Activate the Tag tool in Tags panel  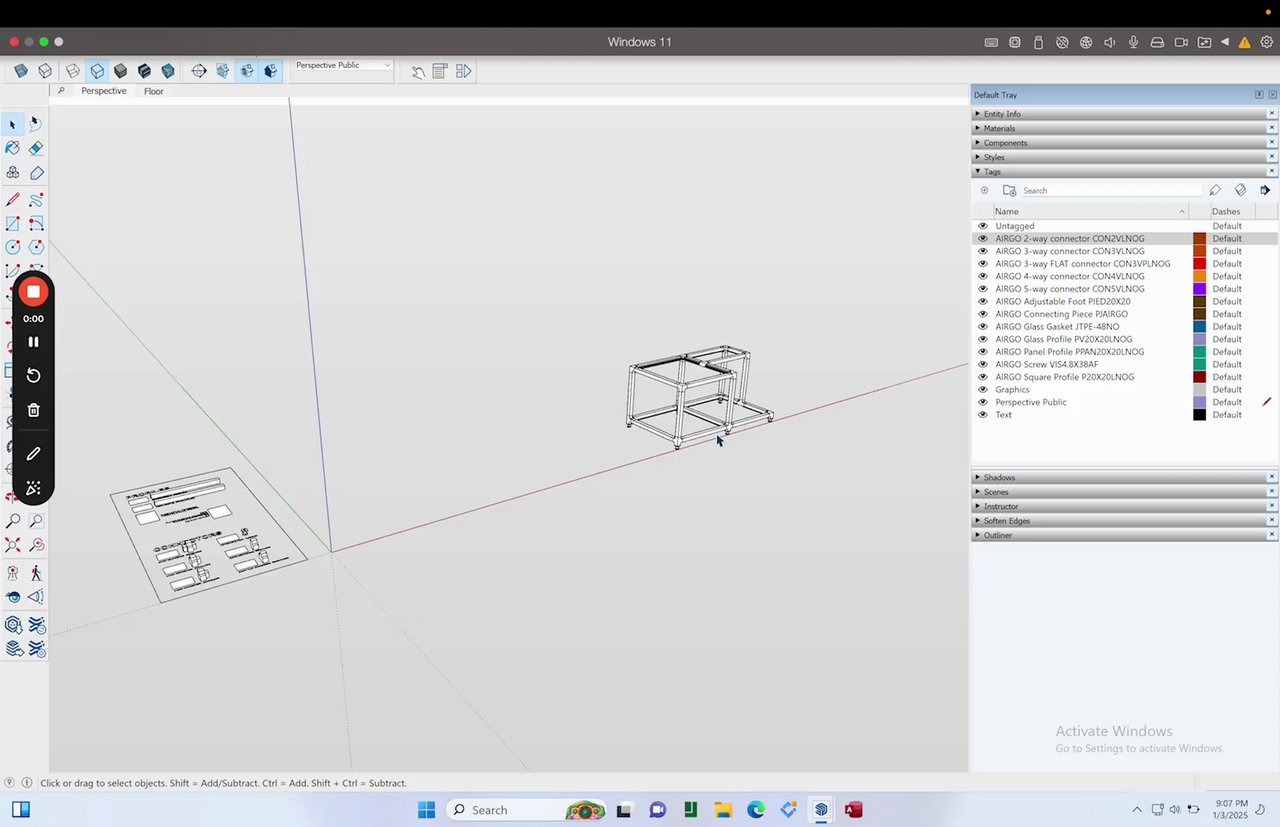pyautogui.click(x=1215, y=190)
